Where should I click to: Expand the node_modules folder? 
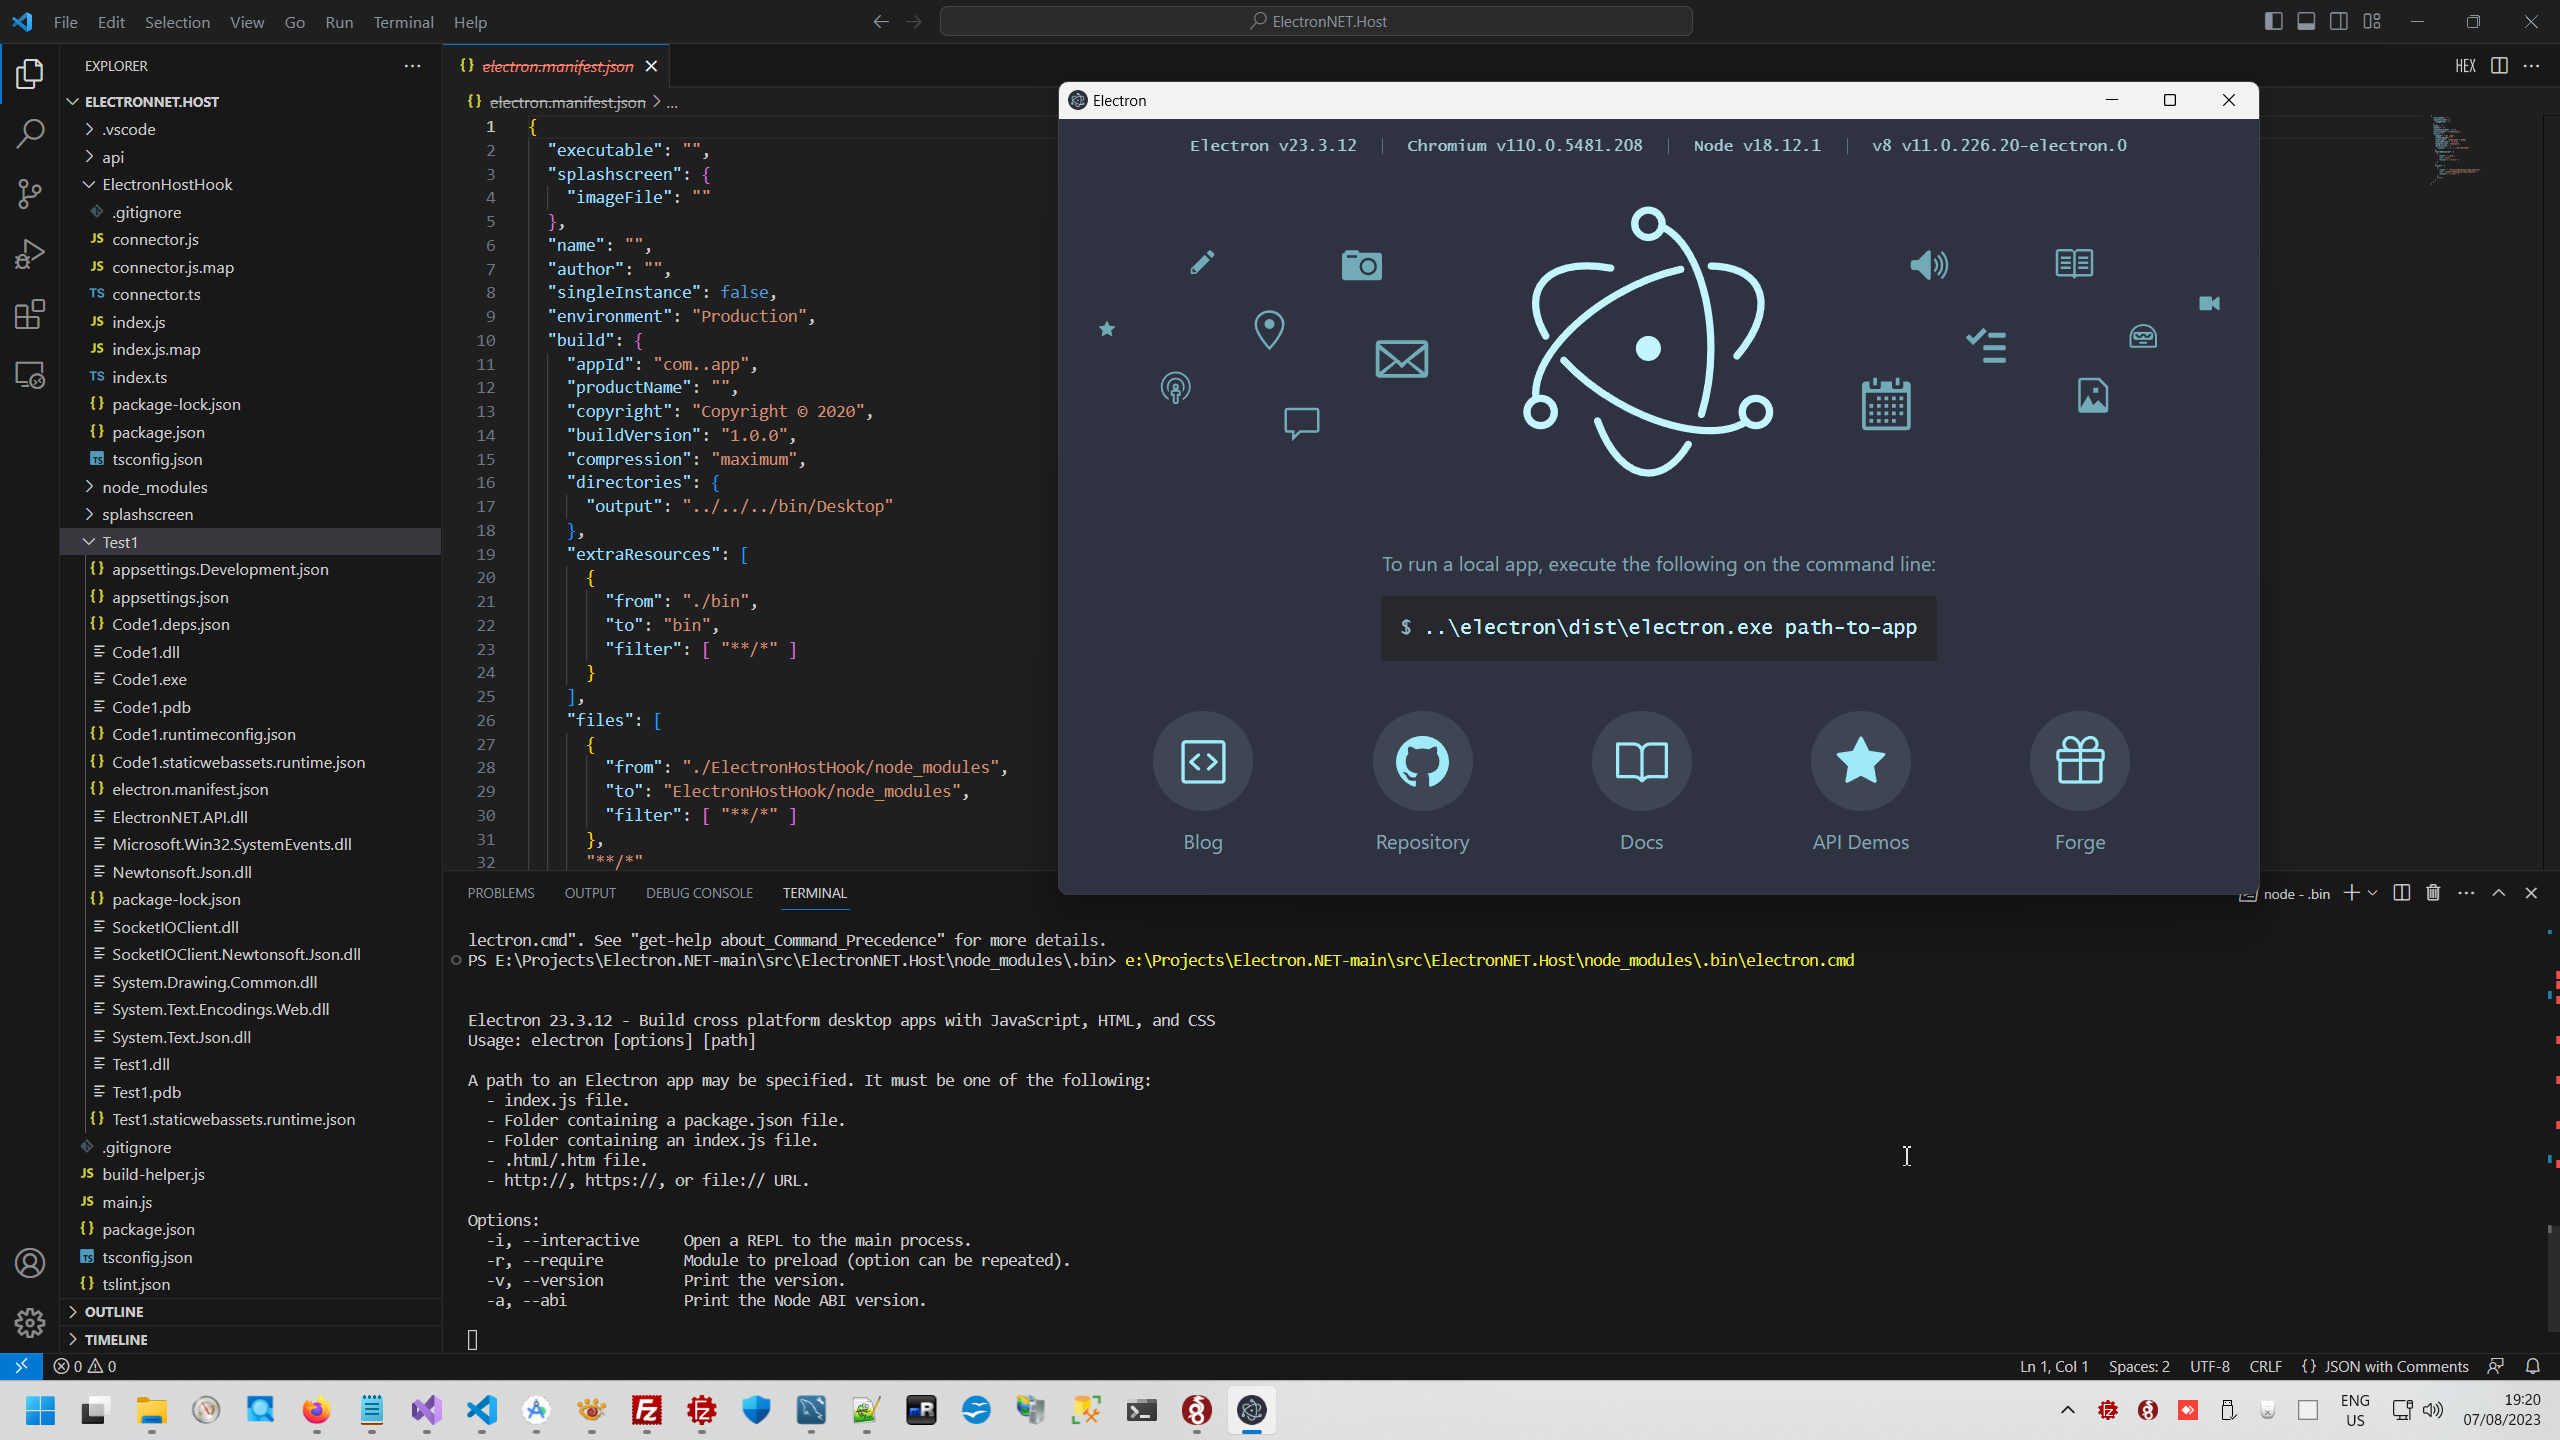pyautogui.click(x=154, y=487)
